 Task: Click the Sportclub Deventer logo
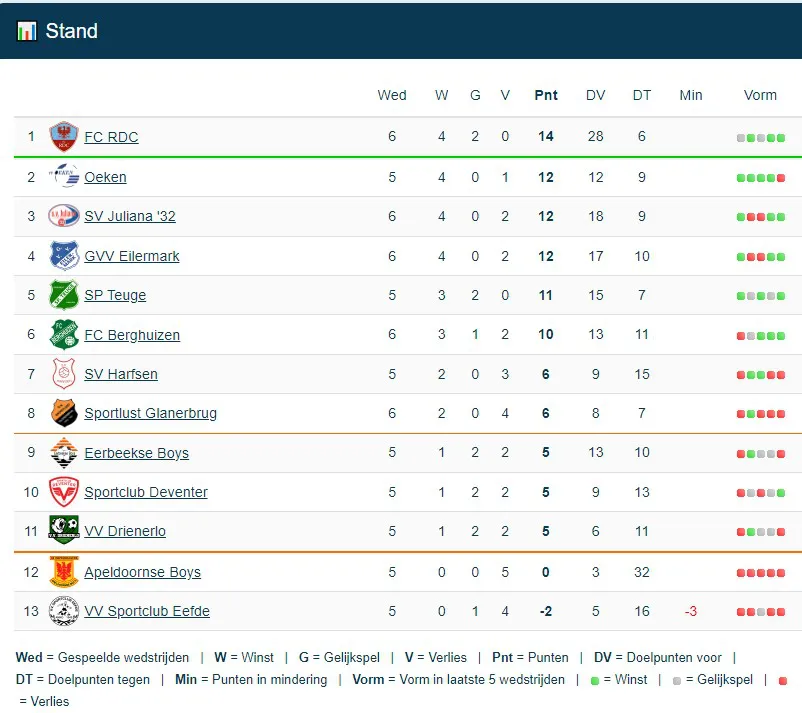coord(64,492)
